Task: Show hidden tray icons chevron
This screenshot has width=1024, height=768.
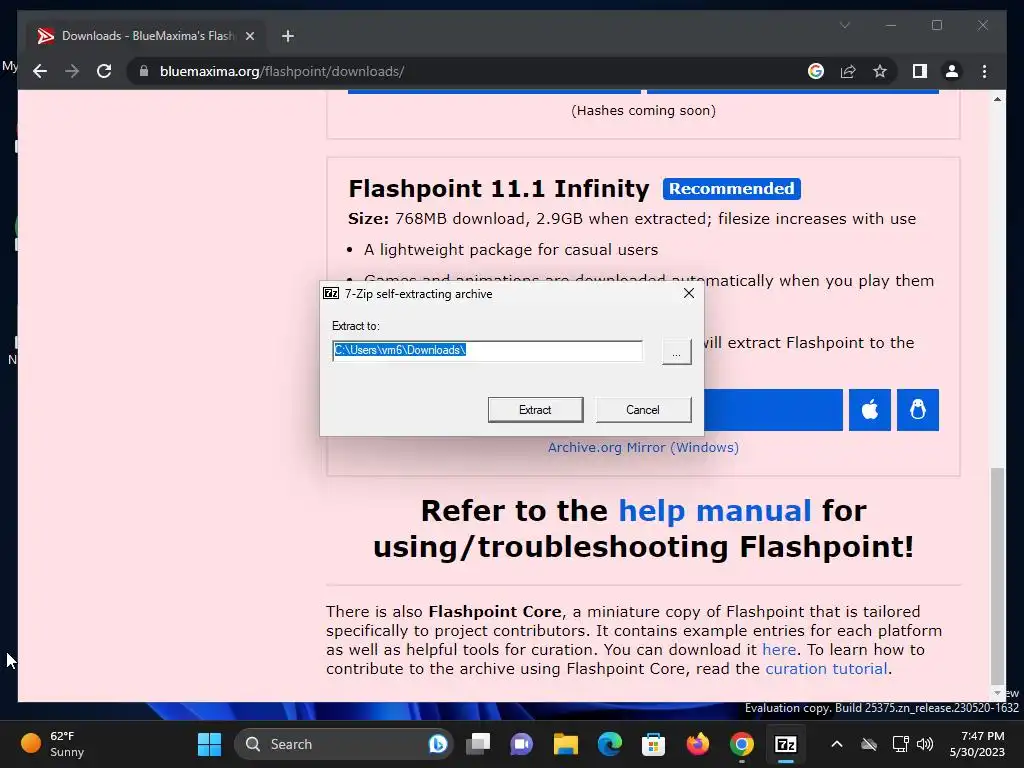Action: pos(837,744)
